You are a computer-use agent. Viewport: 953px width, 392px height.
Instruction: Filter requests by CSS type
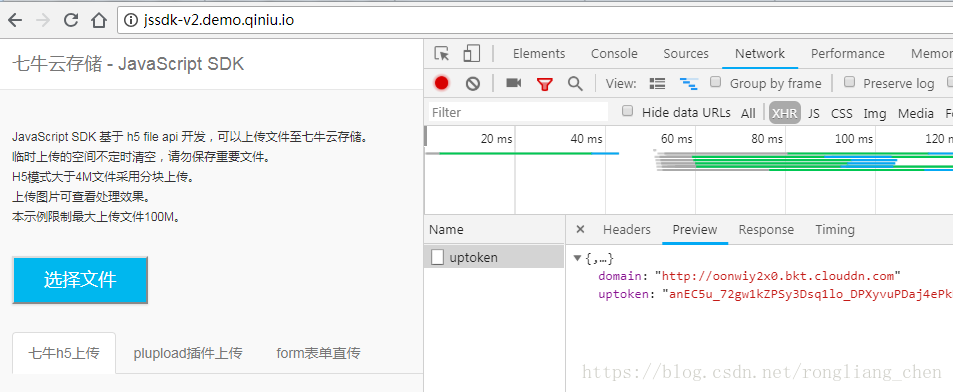click(842, 113)
